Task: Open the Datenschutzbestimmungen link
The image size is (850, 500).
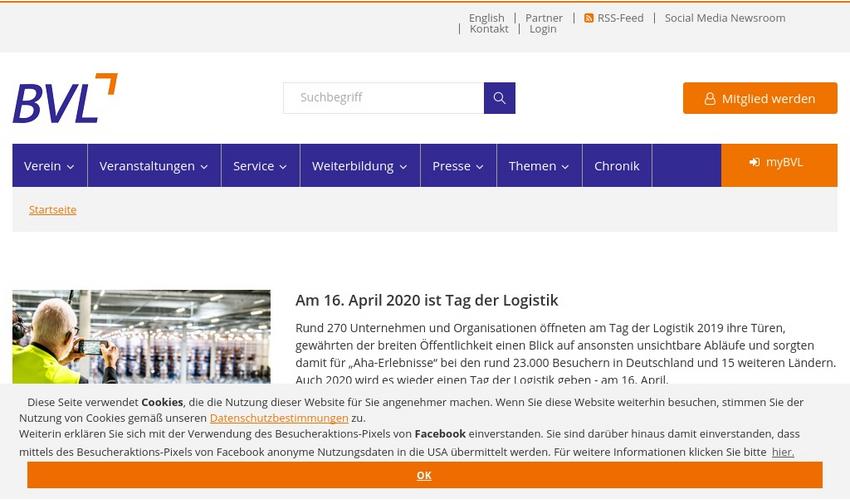Action: tap(279, 418)
